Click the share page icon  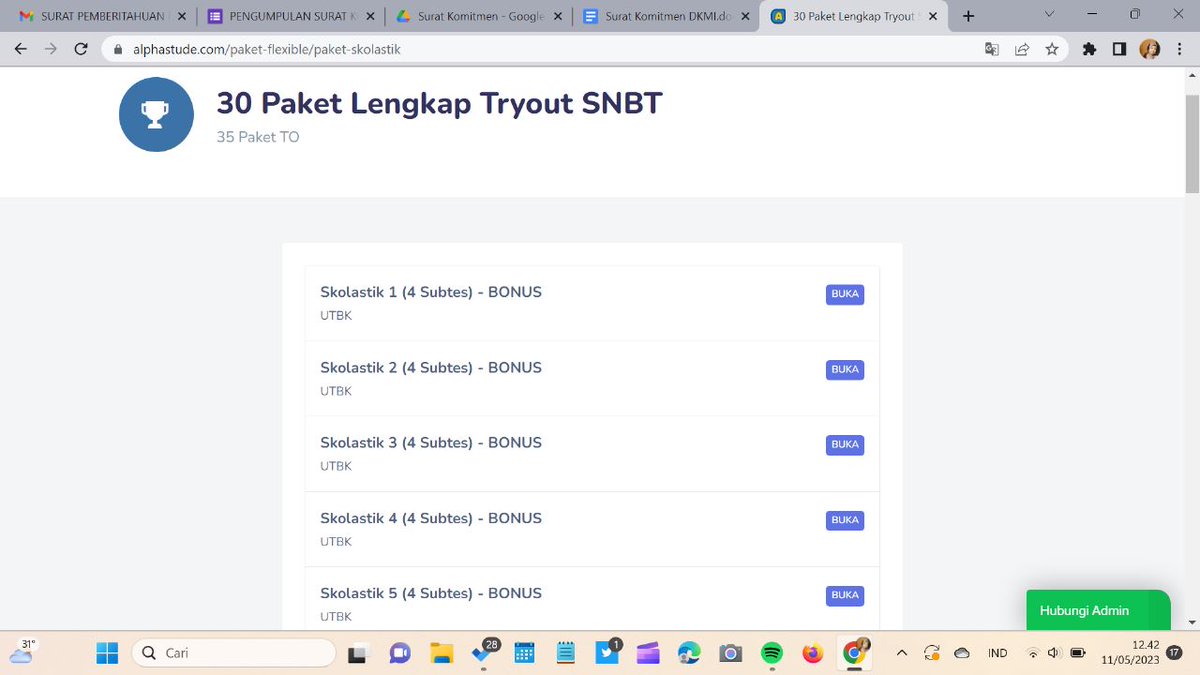(1022, 49)
